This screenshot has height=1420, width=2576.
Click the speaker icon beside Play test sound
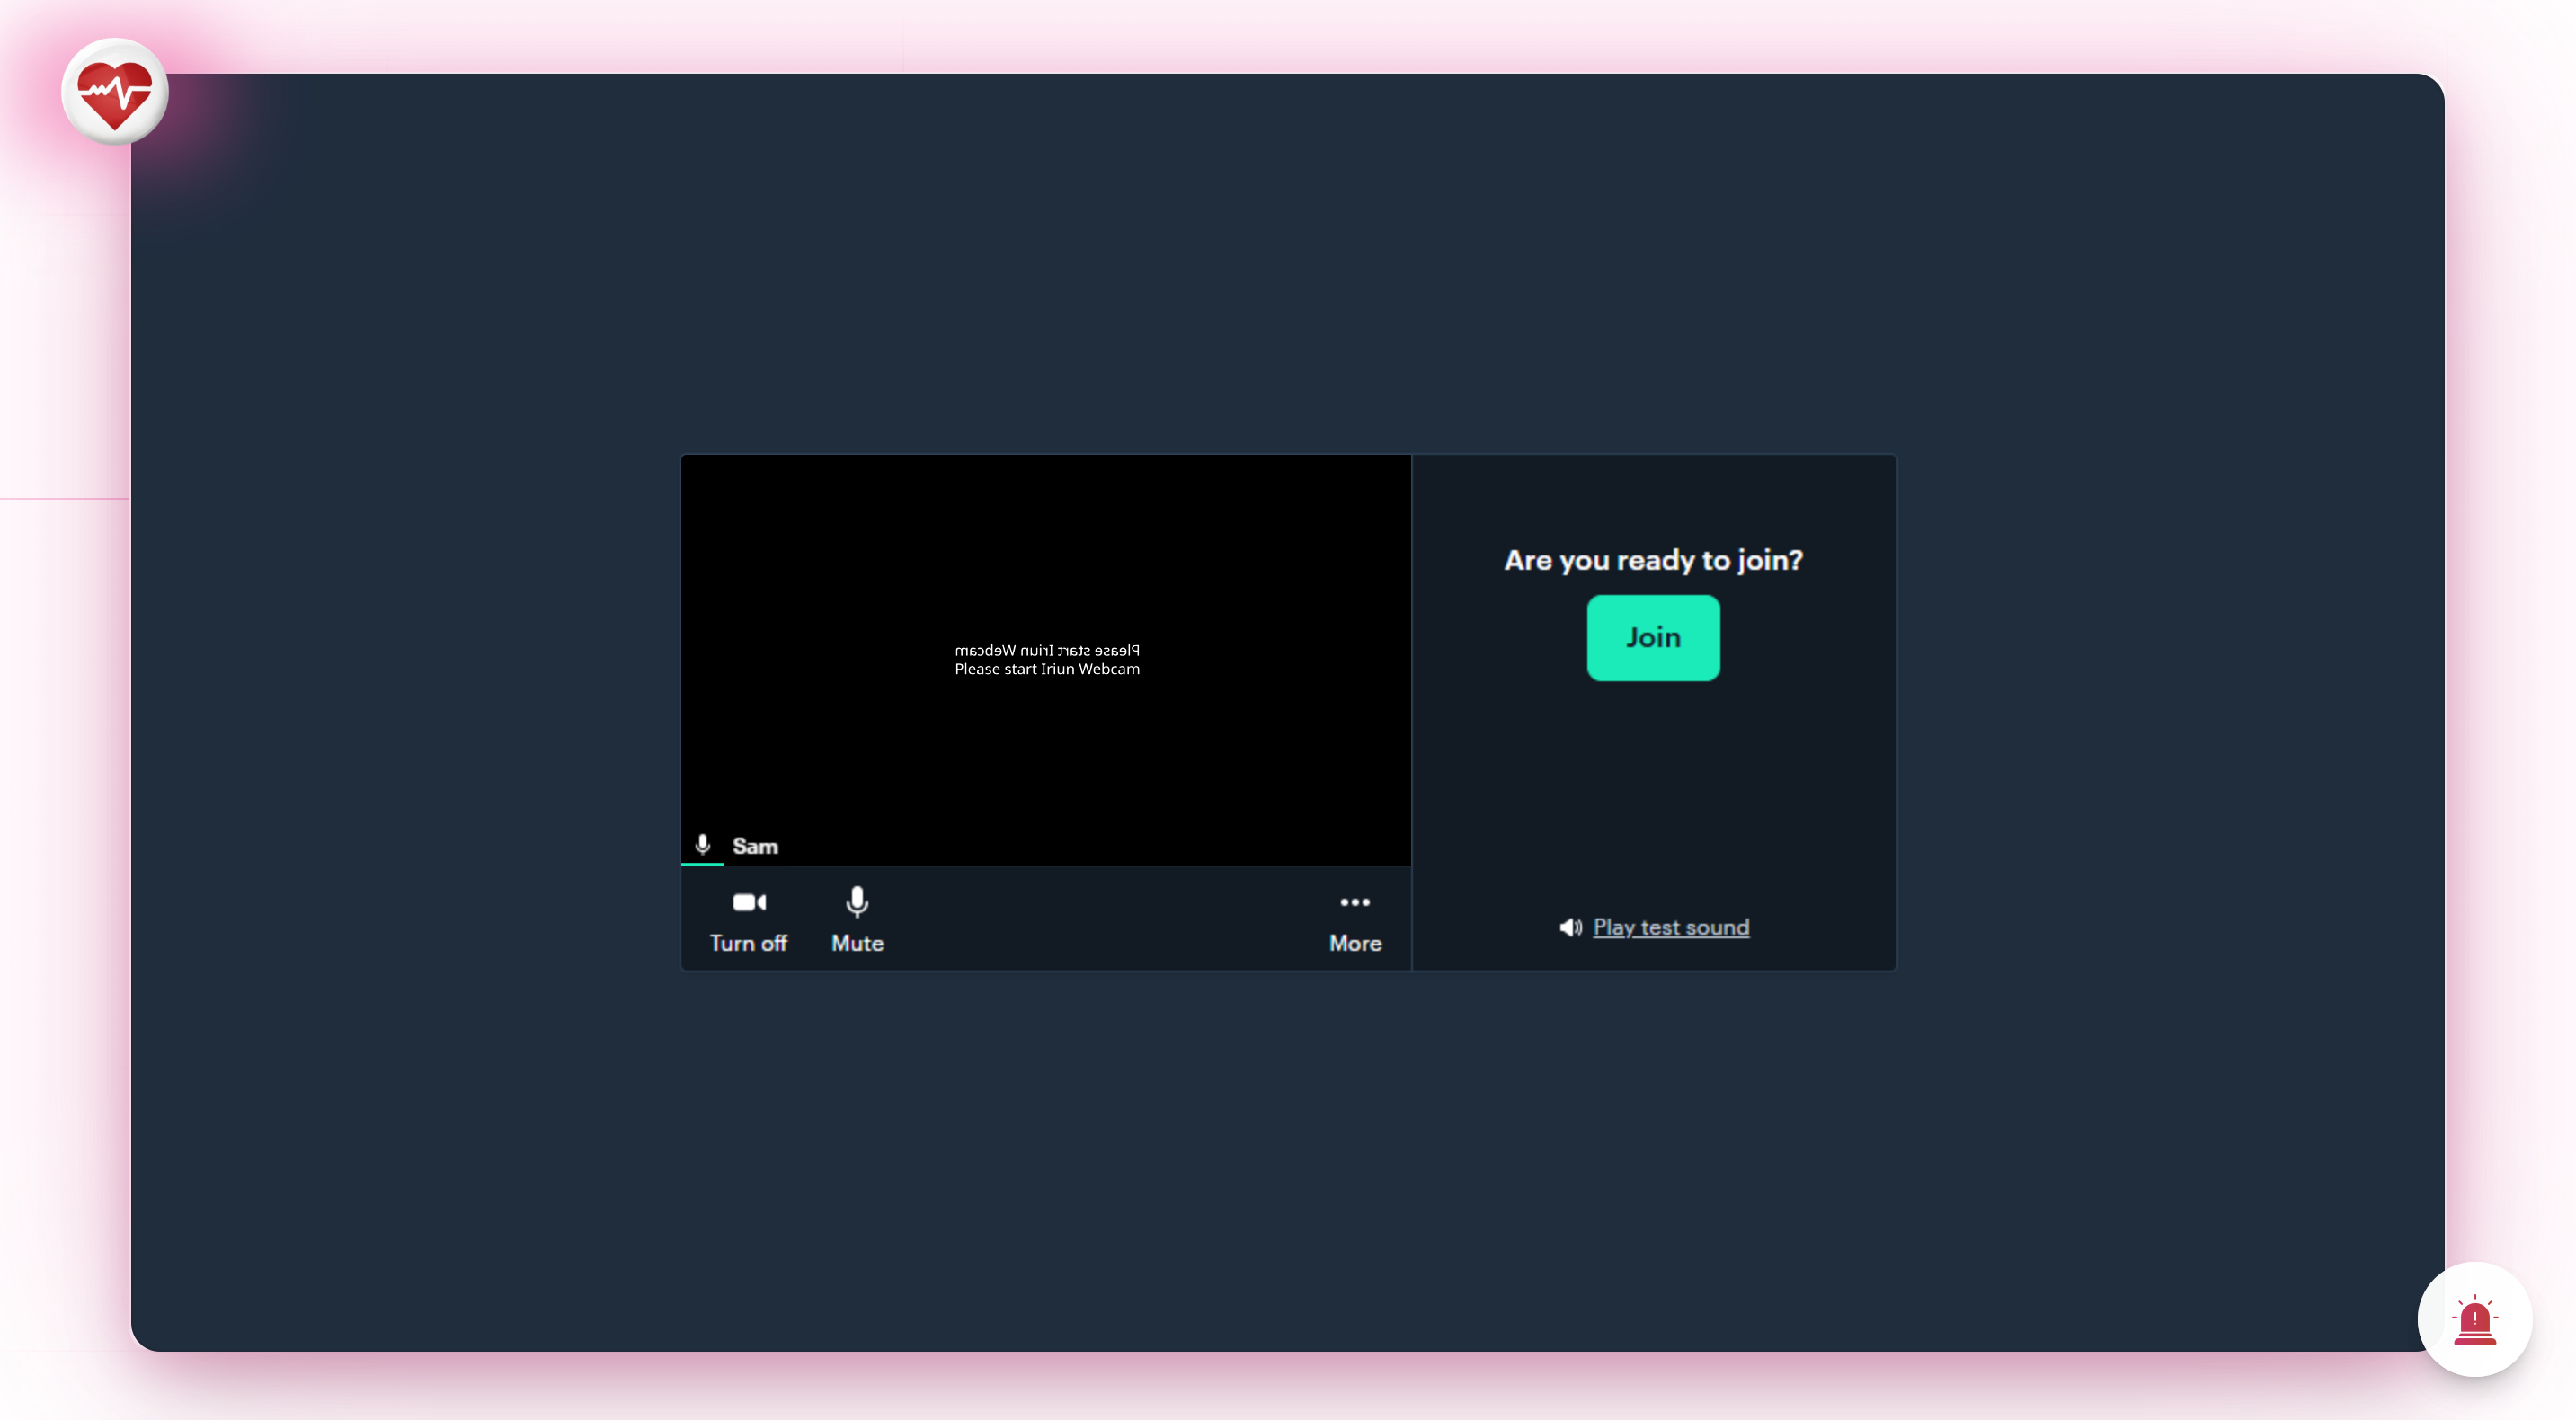tap(1570, 927)
